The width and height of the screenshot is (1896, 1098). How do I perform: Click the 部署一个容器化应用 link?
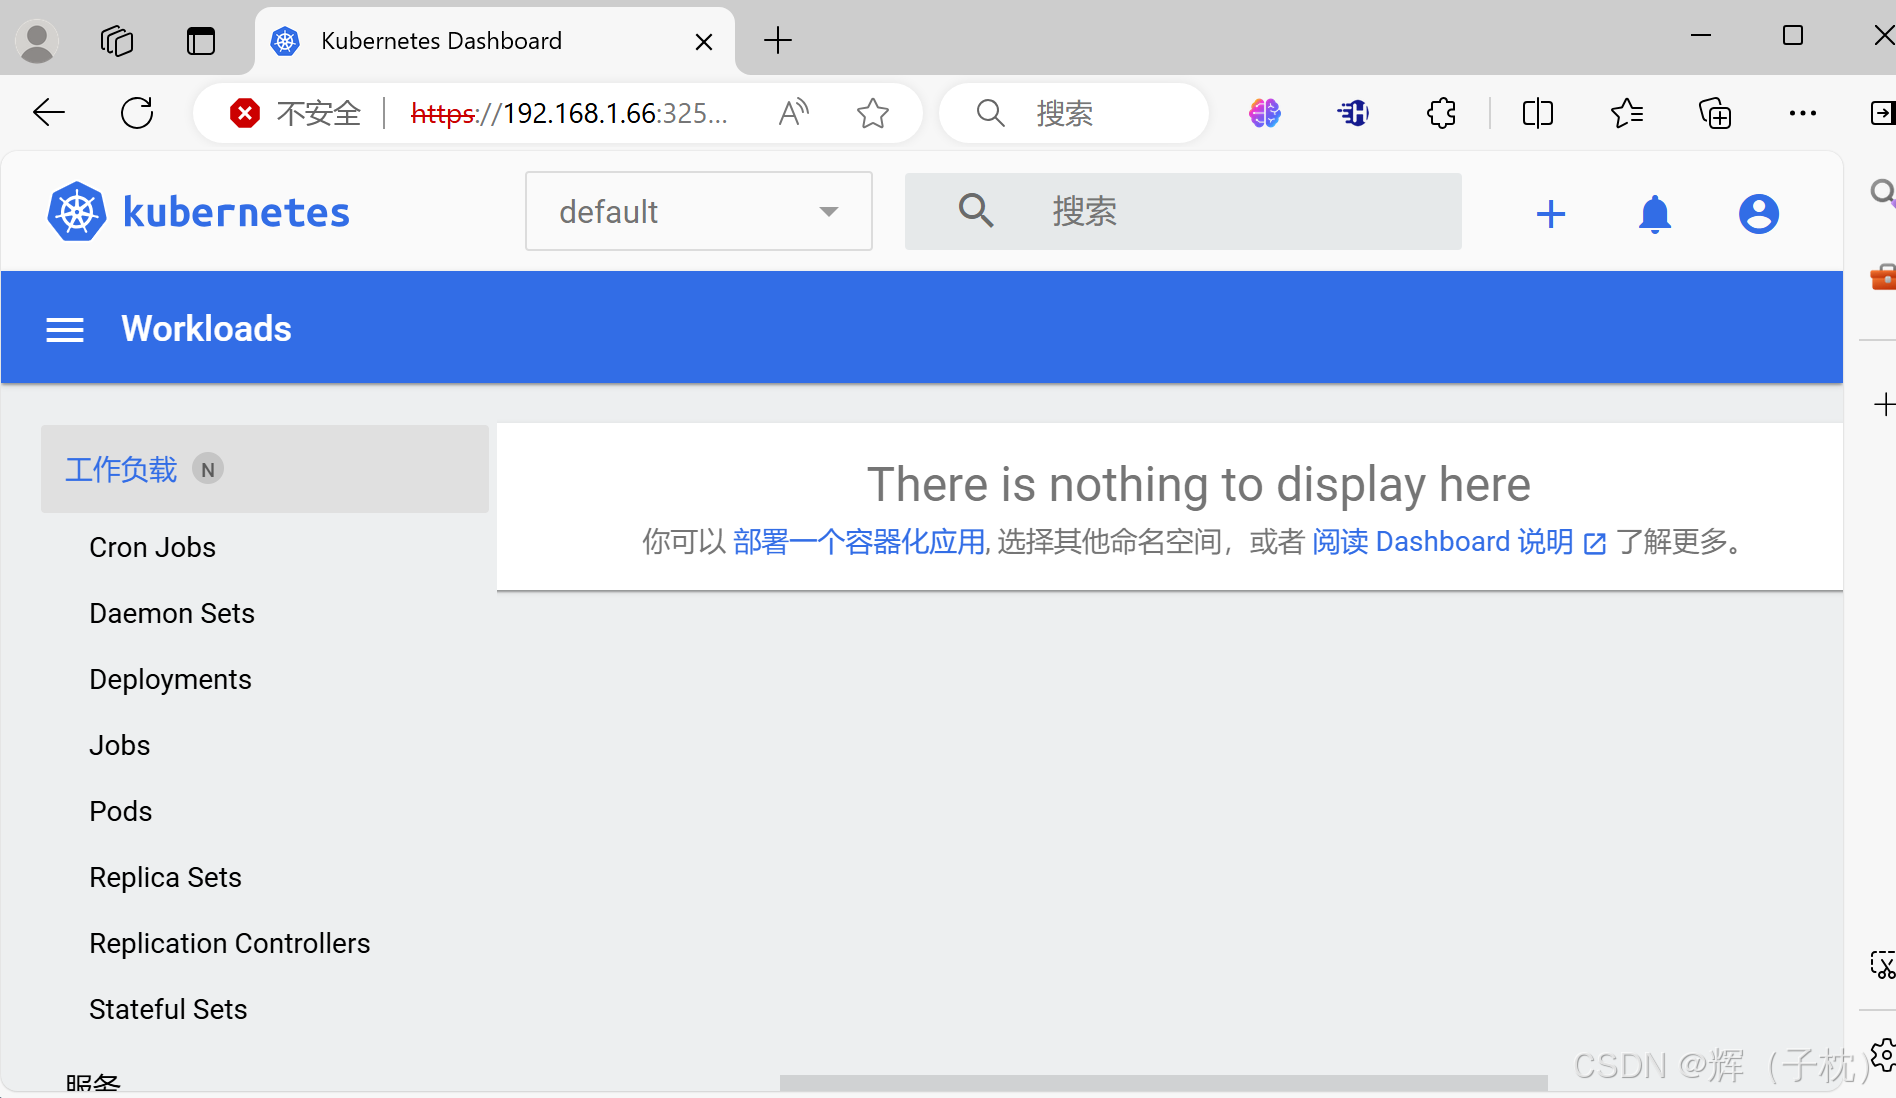(859, 542)
